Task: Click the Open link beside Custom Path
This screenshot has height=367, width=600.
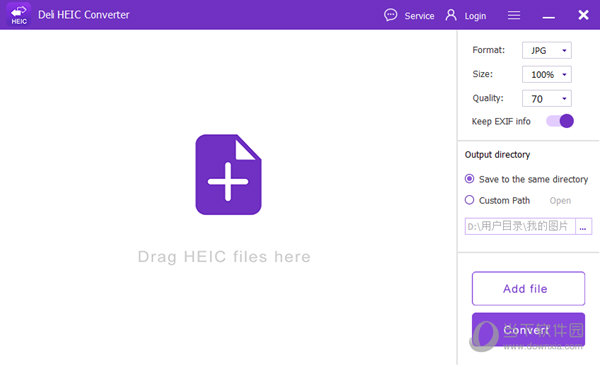Action: click(x=560, y=201)
